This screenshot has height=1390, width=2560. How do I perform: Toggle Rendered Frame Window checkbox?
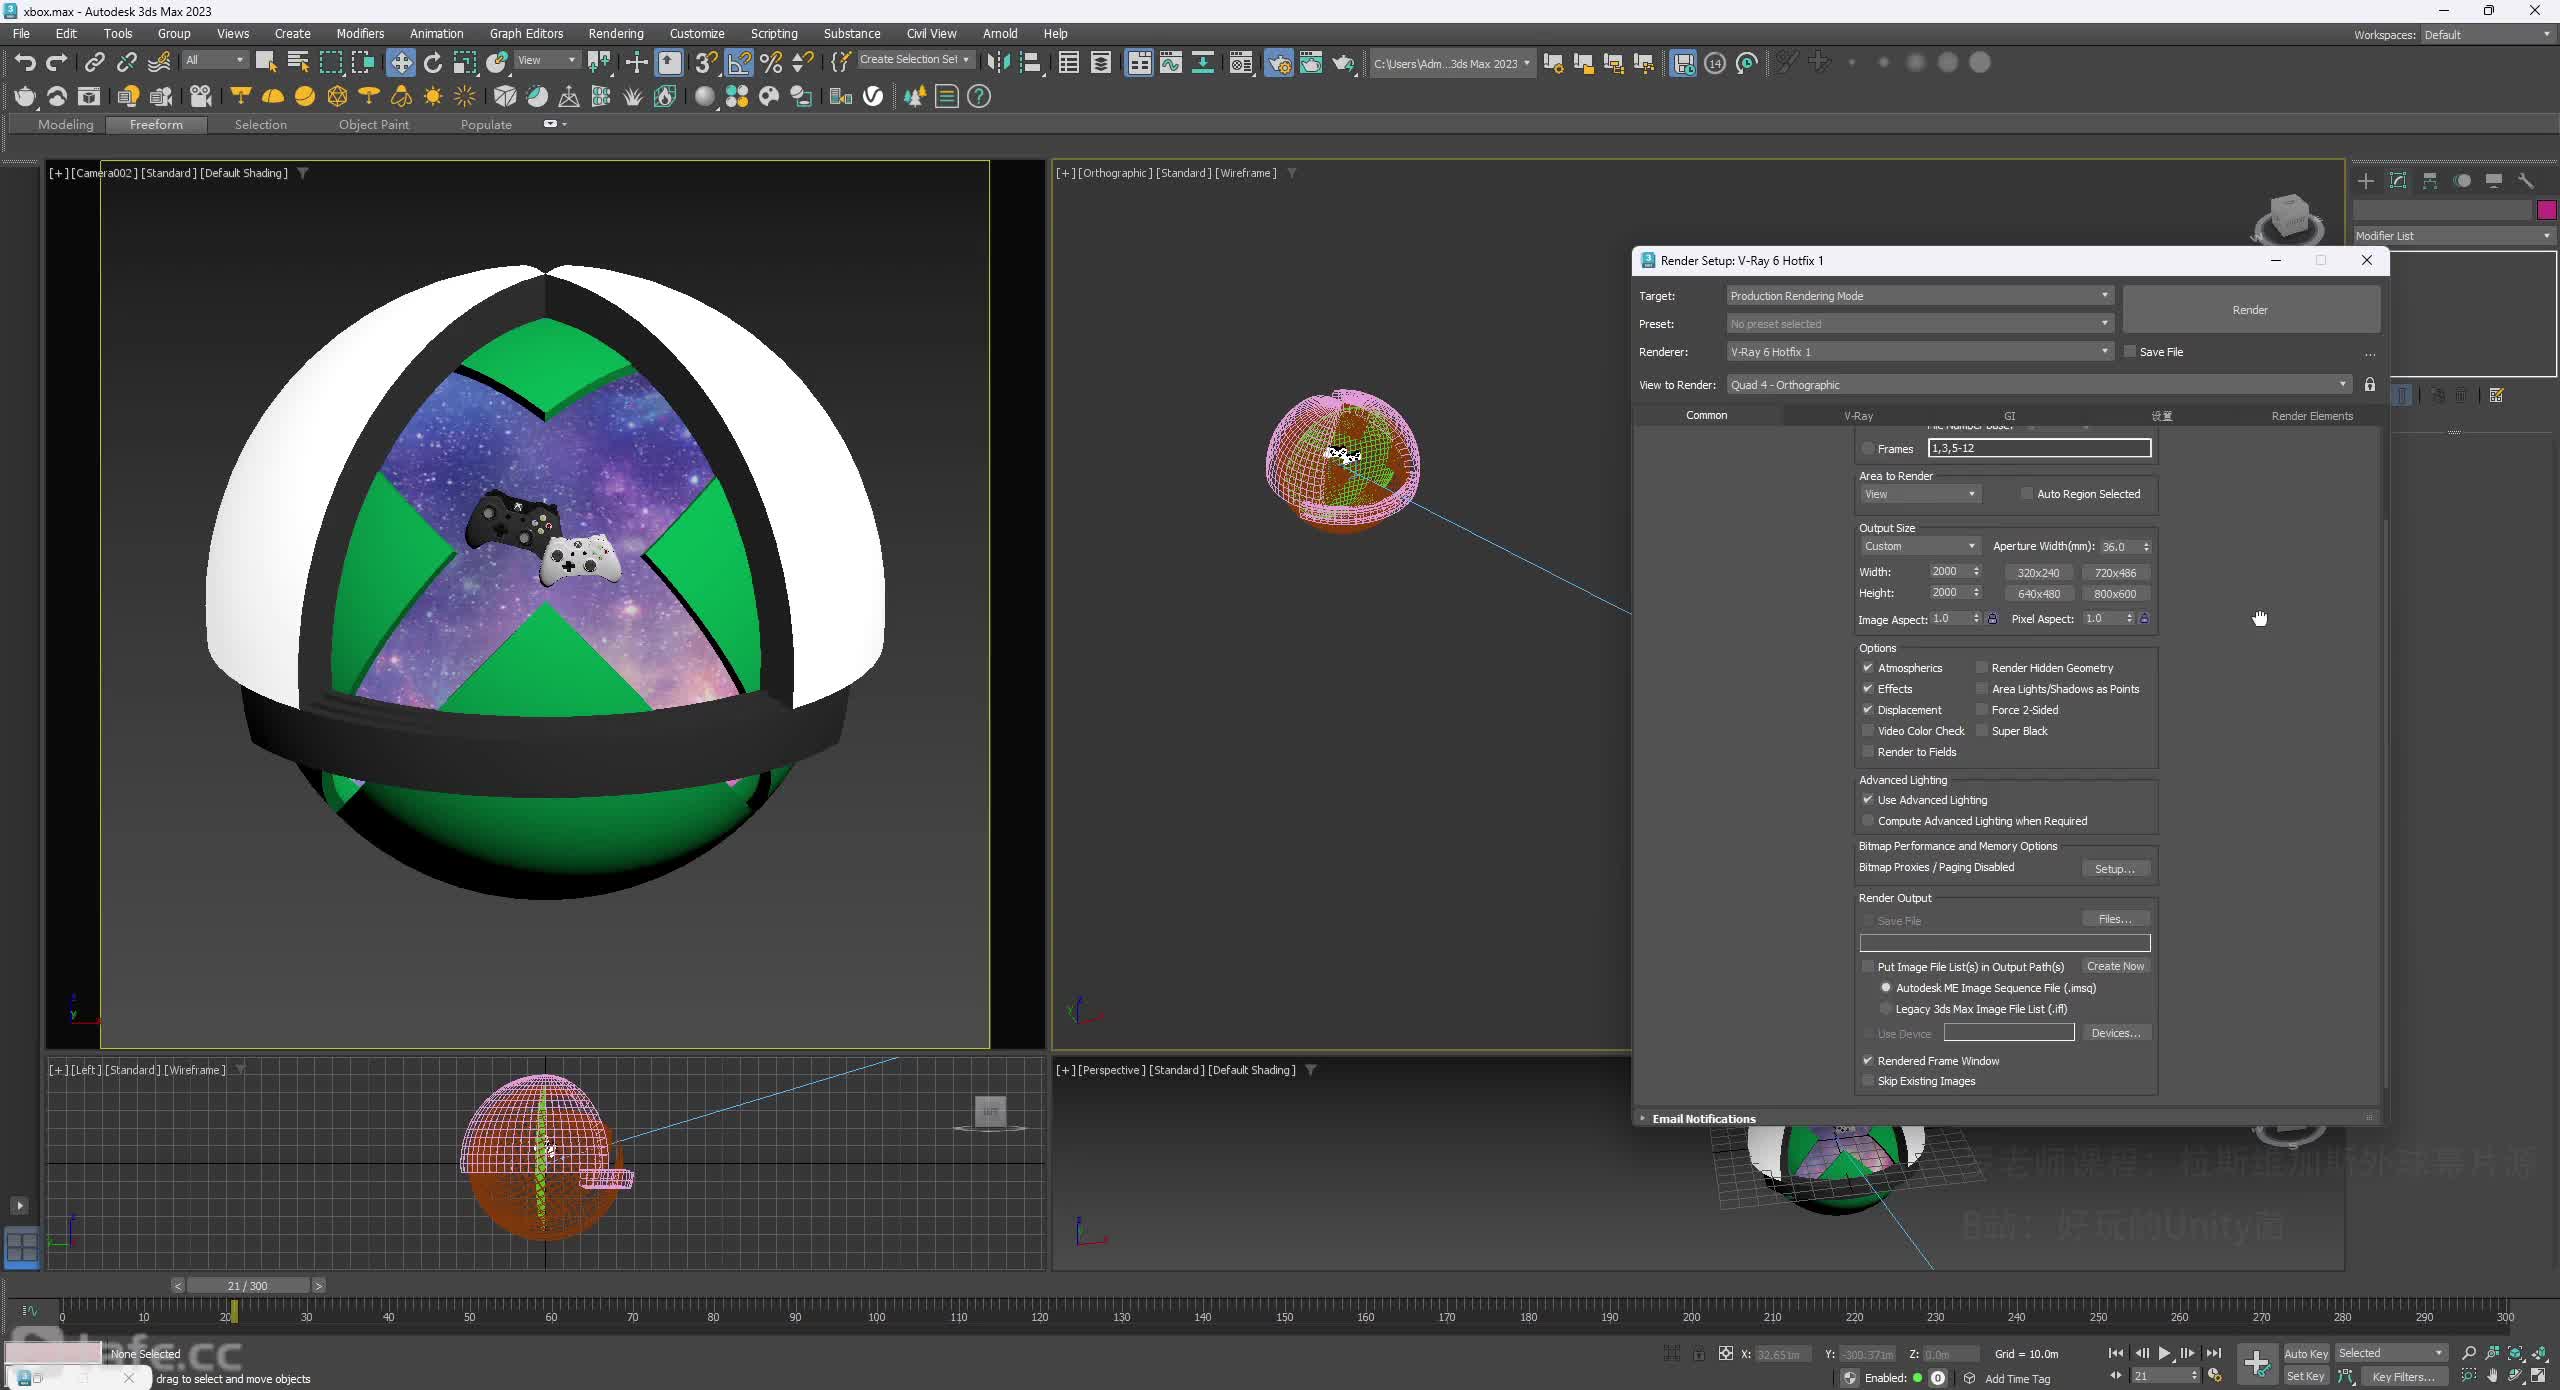coord(1867,1061)
